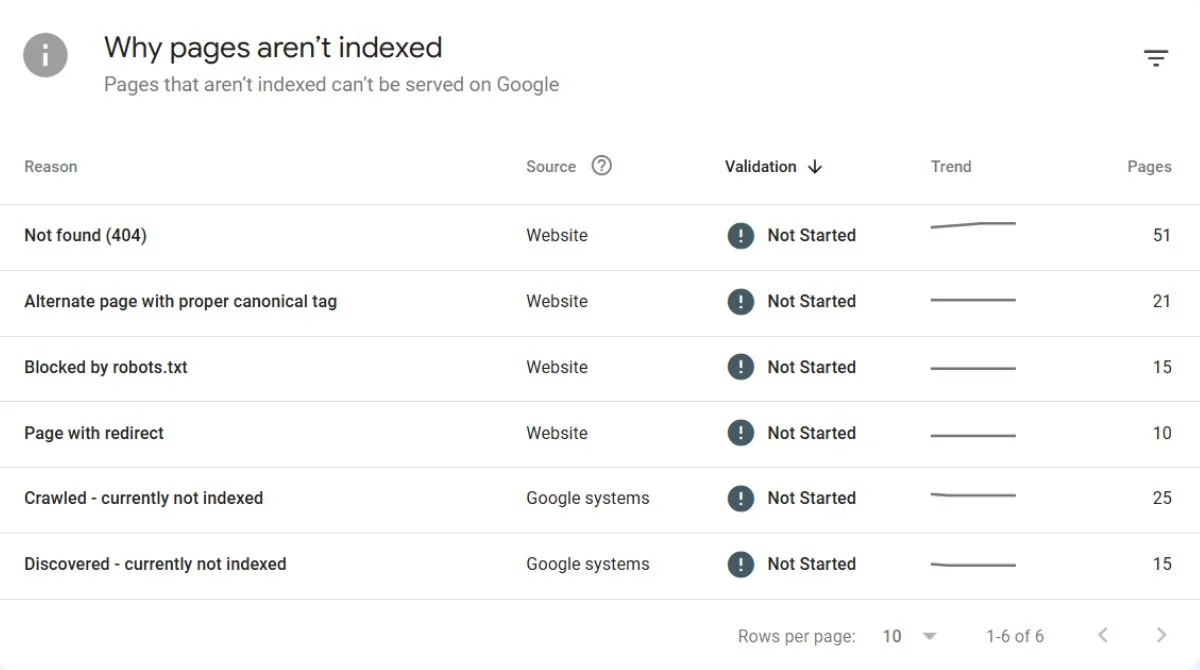Open the Crawled - currently not indexed row
The height and width of the screenshot is (670, 1200).
(x=600, y=499)
